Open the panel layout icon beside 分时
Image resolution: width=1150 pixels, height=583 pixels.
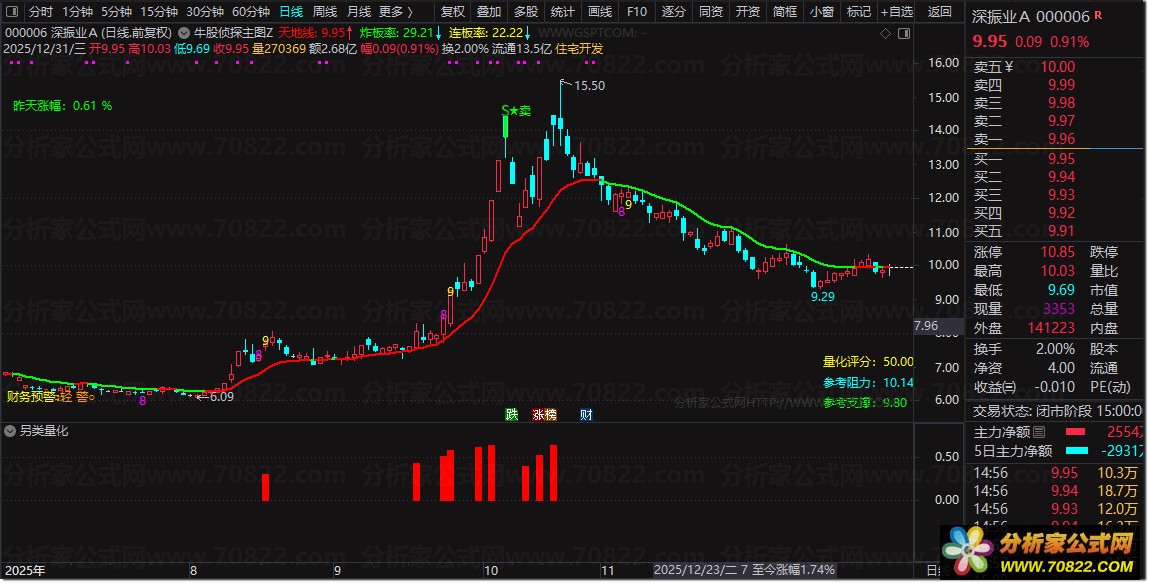[x=14, y=12]
